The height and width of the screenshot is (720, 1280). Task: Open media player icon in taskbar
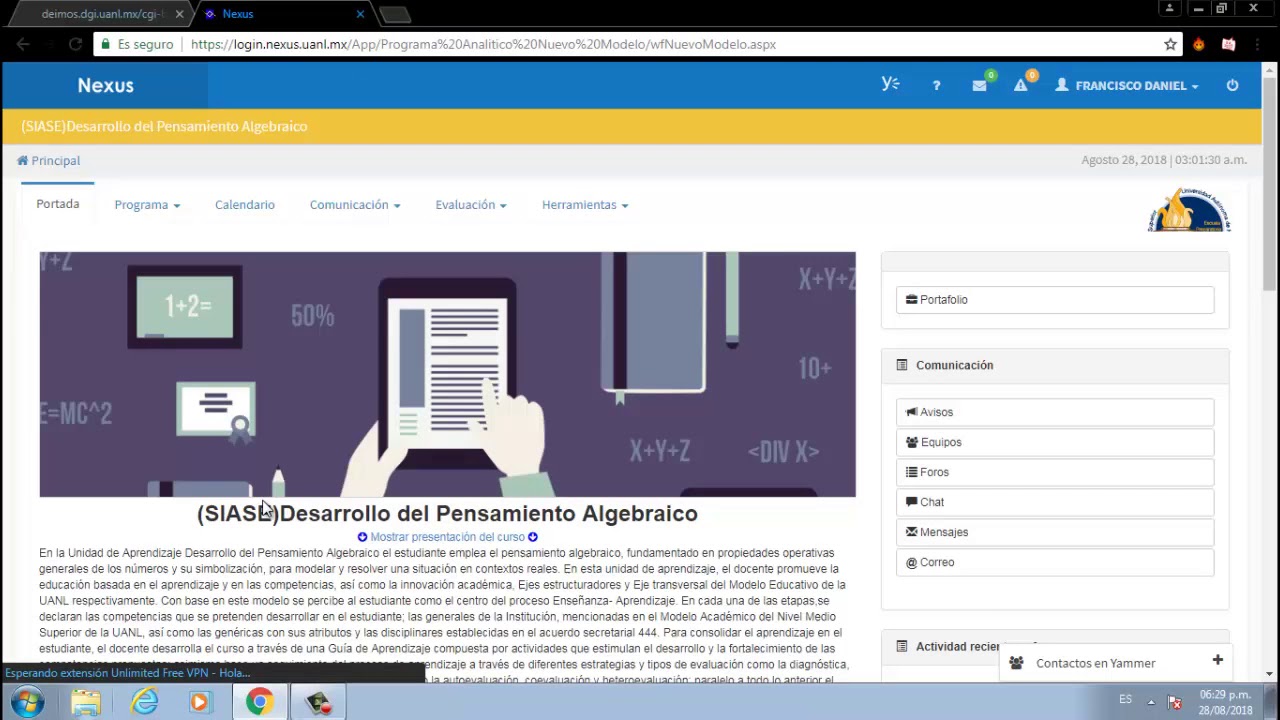point(199,702)
